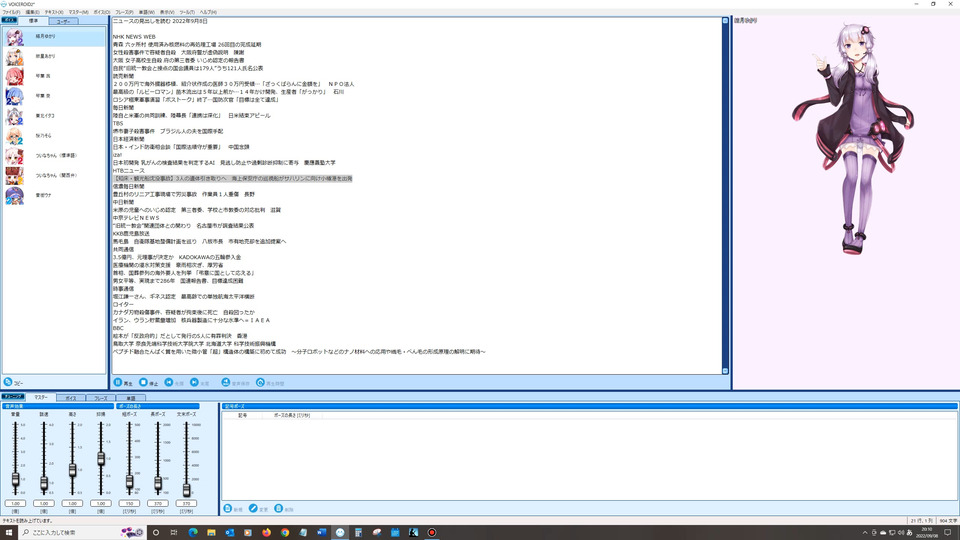960x540 pixels.
Task: Open the Voice (ボイス) menu
Action: pos(102,12)
